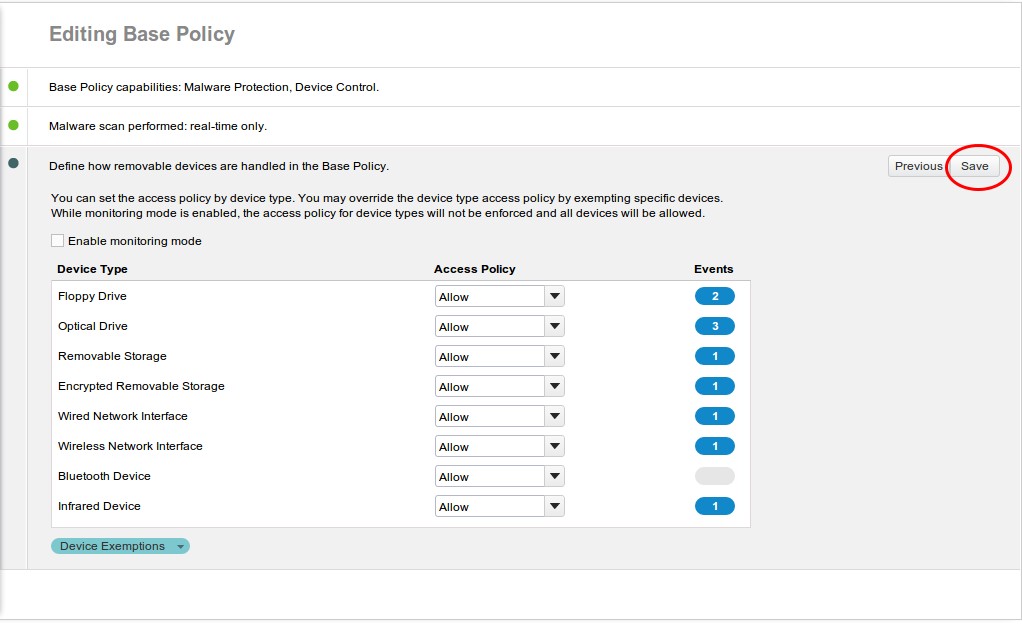Click green status dot for Base Policy capabilities
The width and height of the screenshot is (1022, 639).
[x=13, y=86]
